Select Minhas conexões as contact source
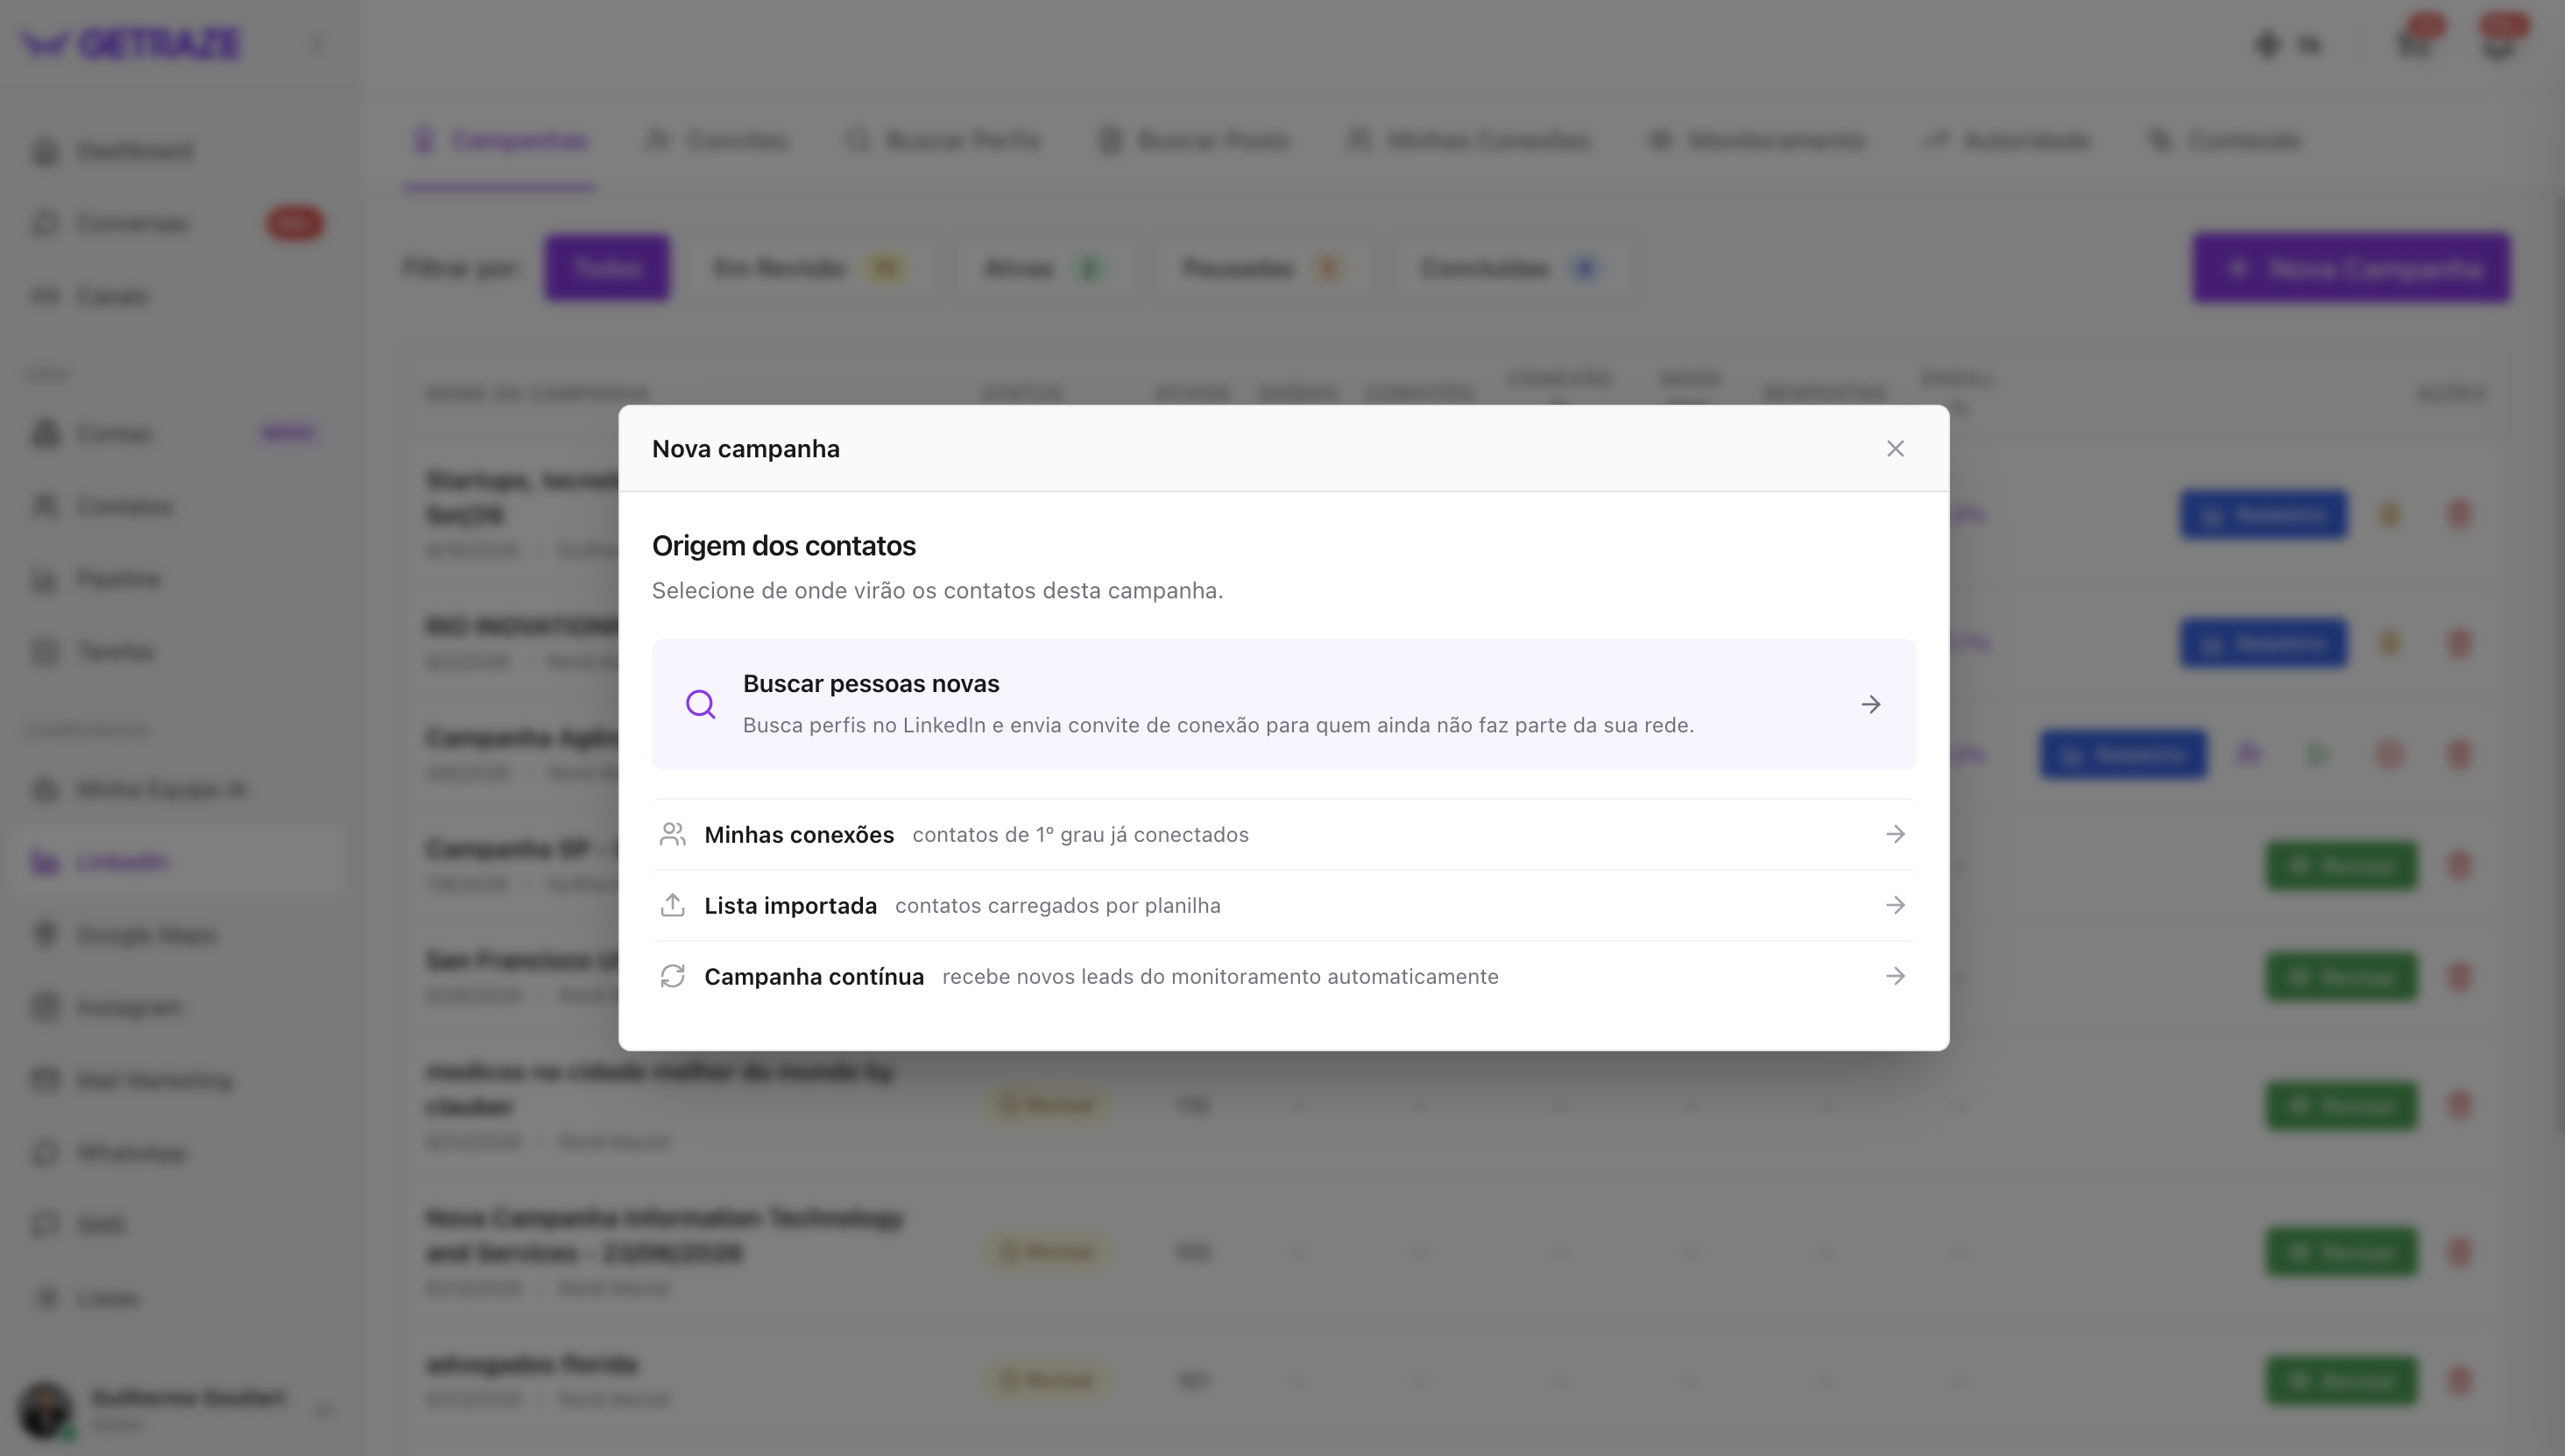 coord(1283,834)
